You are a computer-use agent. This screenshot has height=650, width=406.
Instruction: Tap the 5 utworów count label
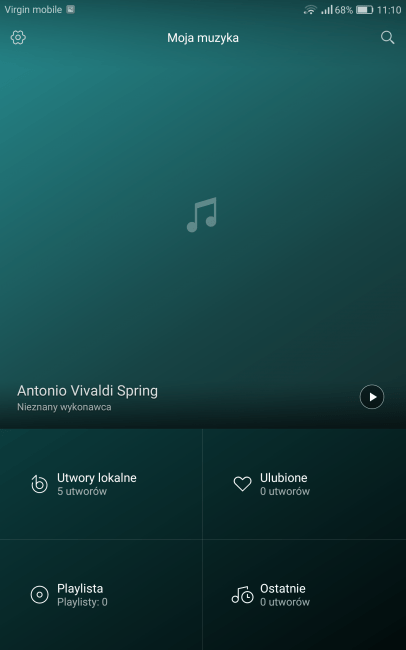tap(82, 491)
